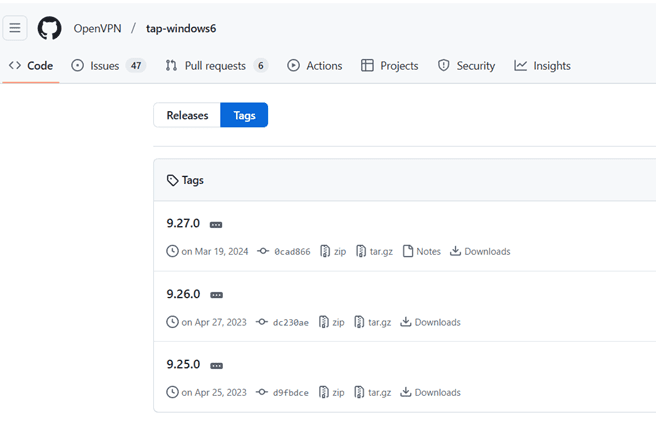This screenshot has height=433, width=656.
Task: Open the Actions tab
Action: [x=315, y=66]
